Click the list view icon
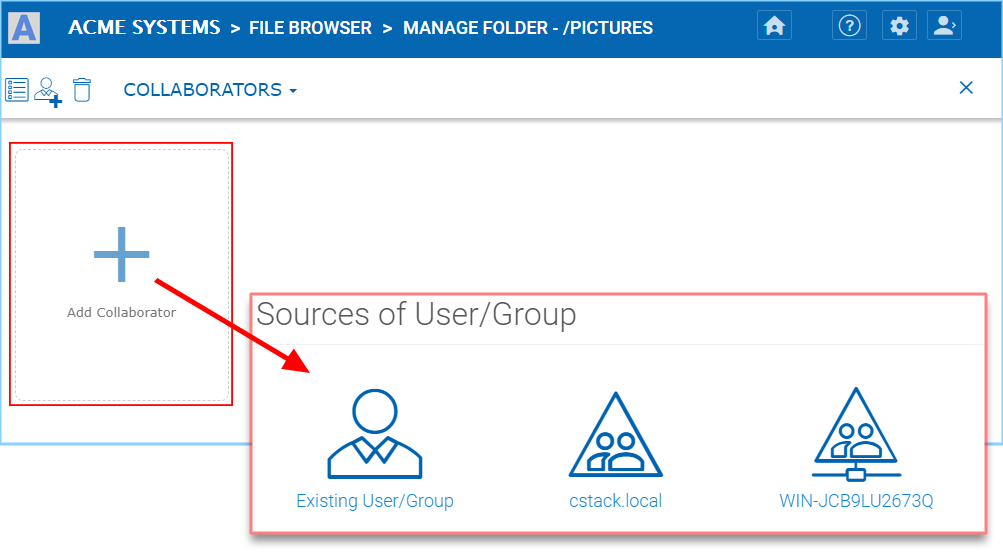Viewport: 1003px width, 558px height. point(17,90)
